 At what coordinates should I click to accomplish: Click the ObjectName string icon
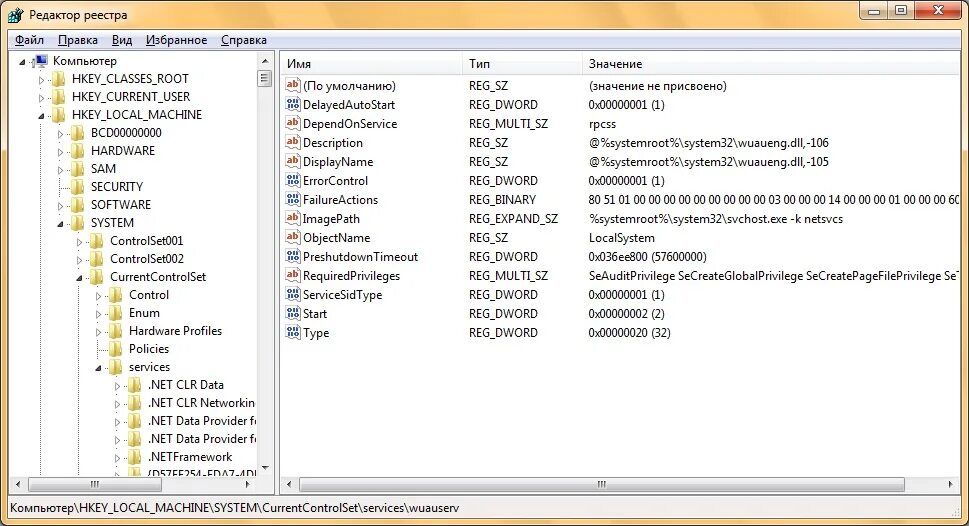point(293,237)
